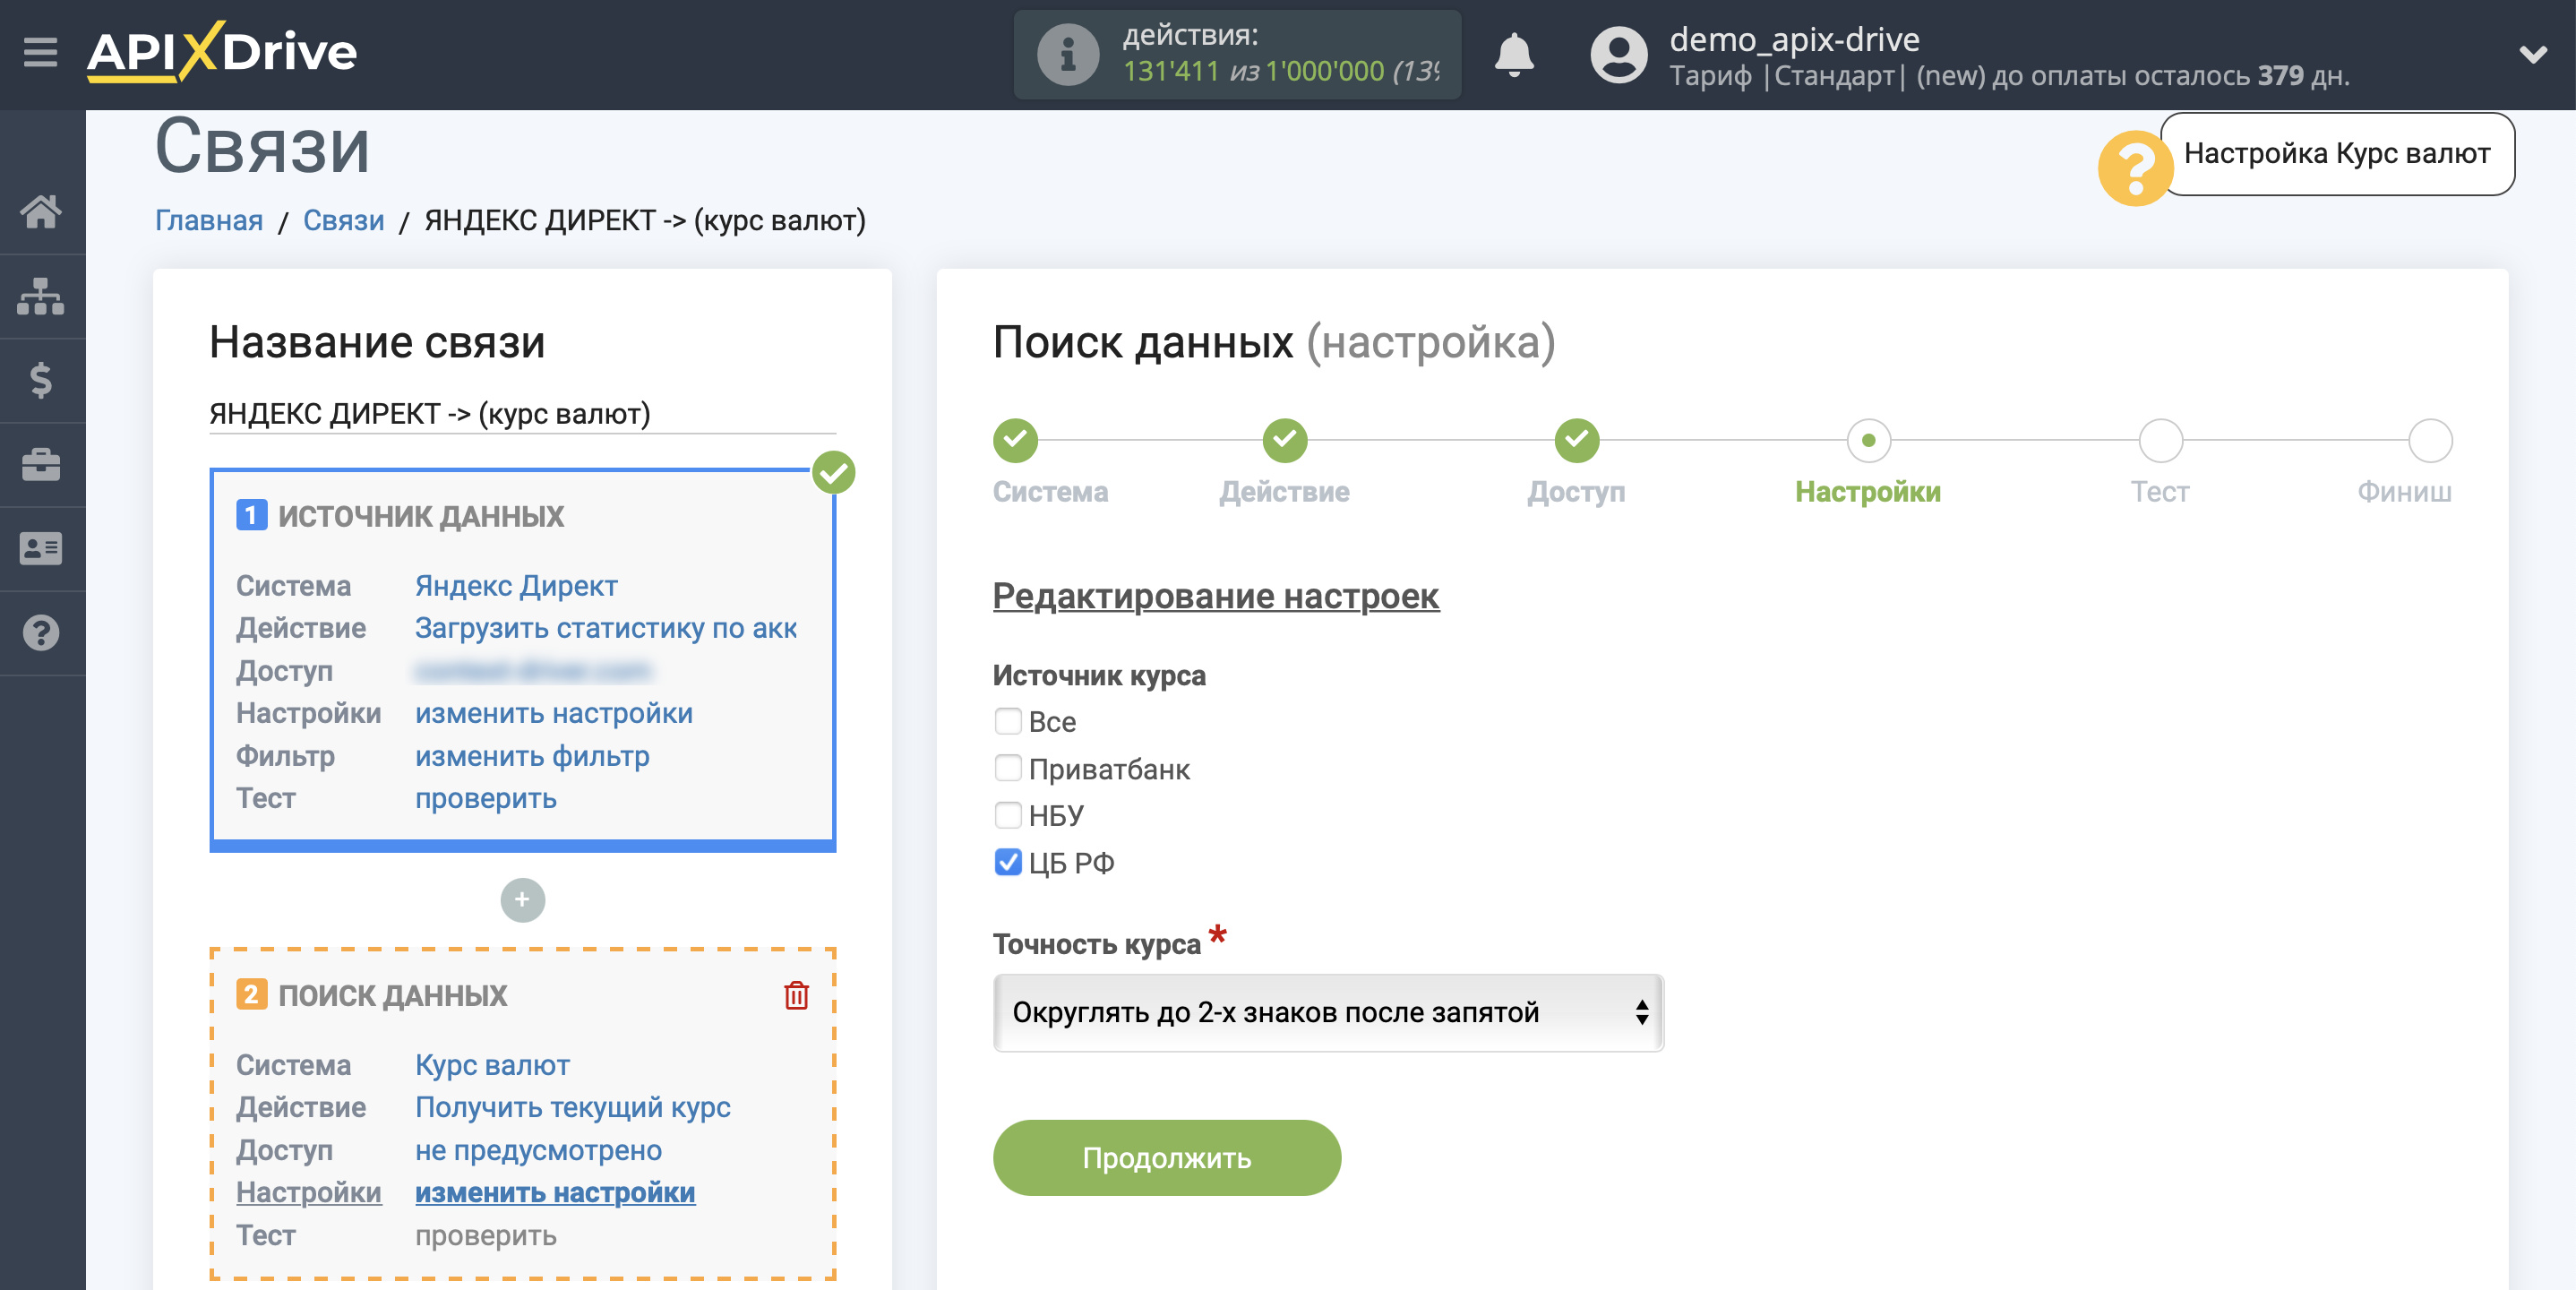2576x1290 pixels.
Task: Expand the account dropdown chevron
Action: [2532, 54]
